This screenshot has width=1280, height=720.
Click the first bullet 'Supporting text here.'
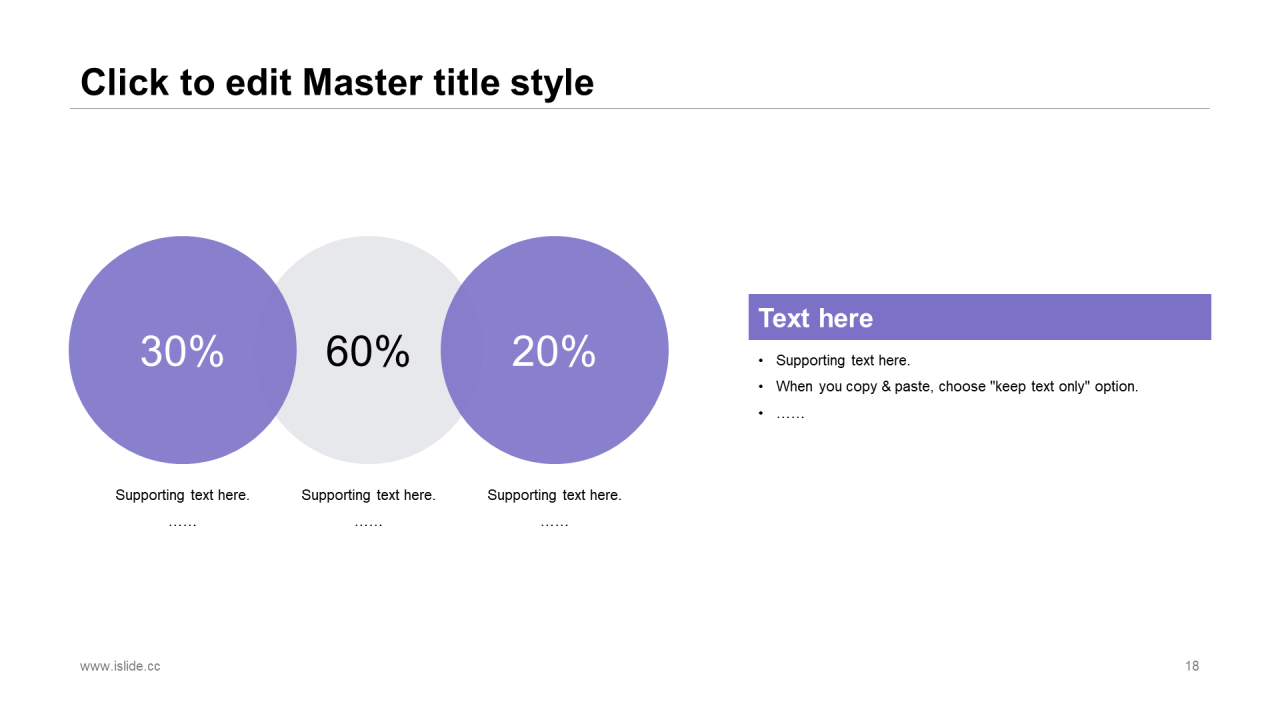(843, 360)
